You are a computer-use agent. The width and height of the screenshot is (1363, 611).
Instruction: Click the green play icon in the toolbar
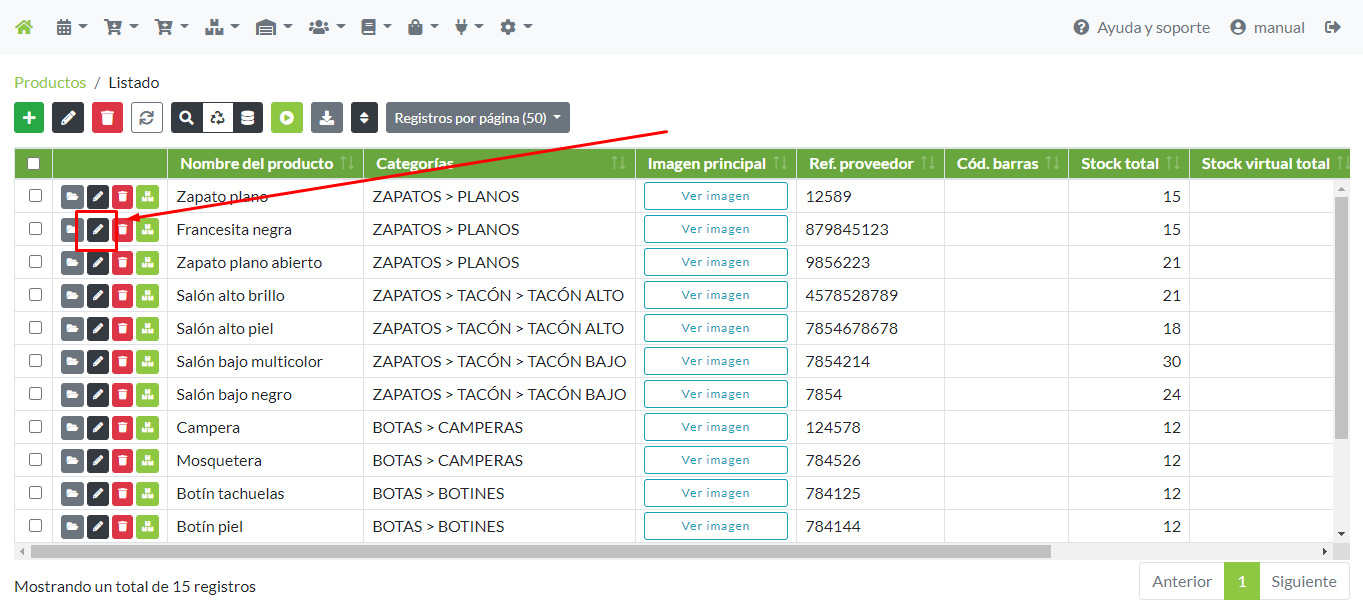pyautogui.click(x=287, y=117)
